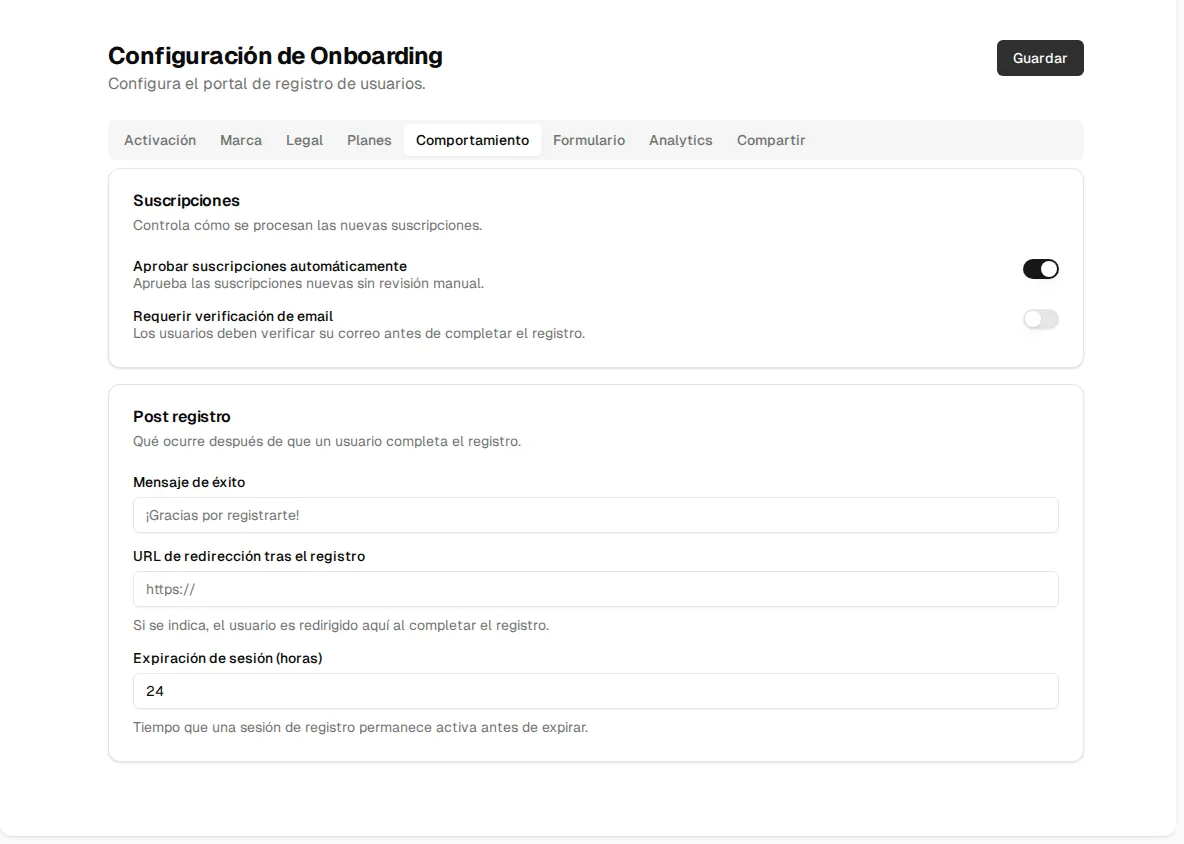The height and width of the screenshot is (844, 1184).
Task: Switch to the Analytics tab
Action: 680,140
